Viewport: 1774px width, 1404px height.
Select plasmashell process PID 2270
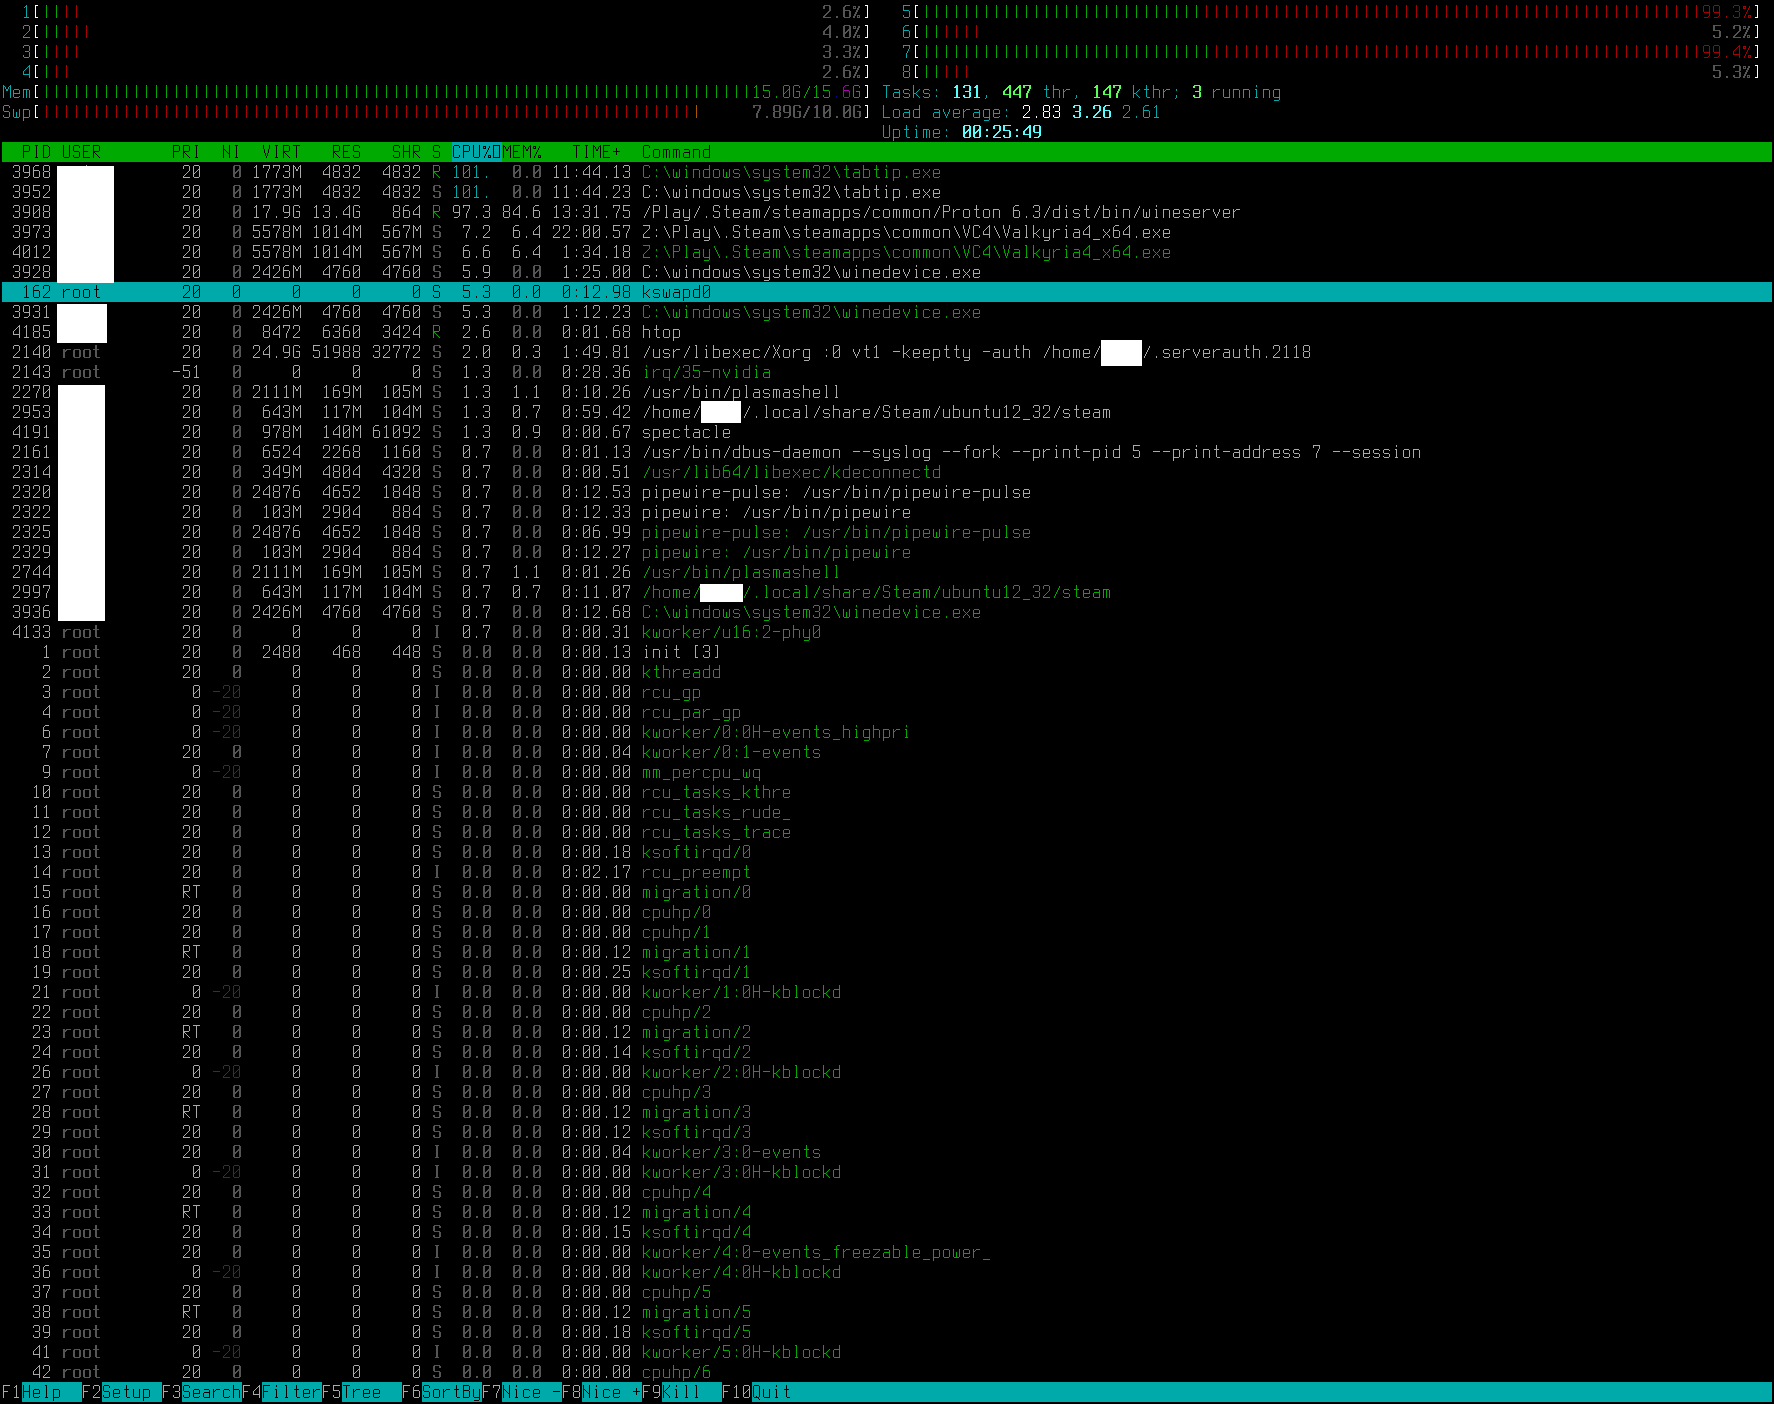[x=887, y=392]
